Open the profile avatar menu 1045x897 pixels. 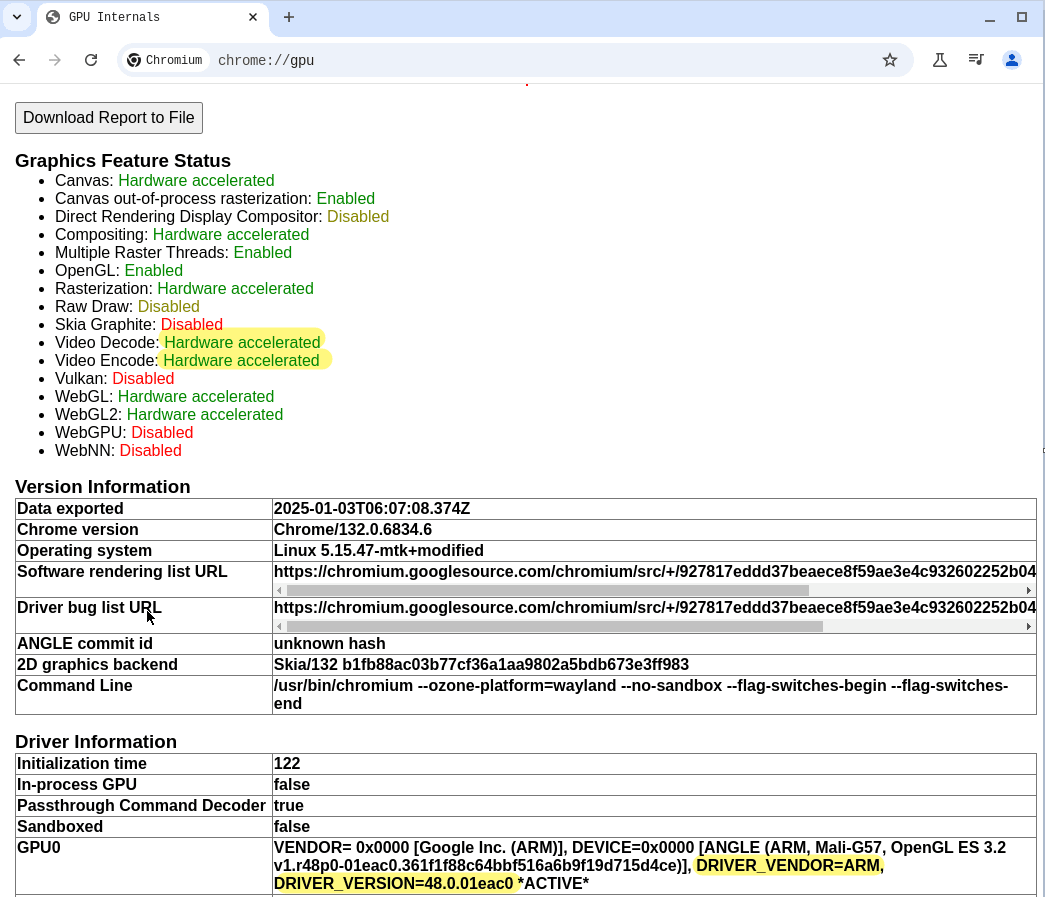point(1012,60)
